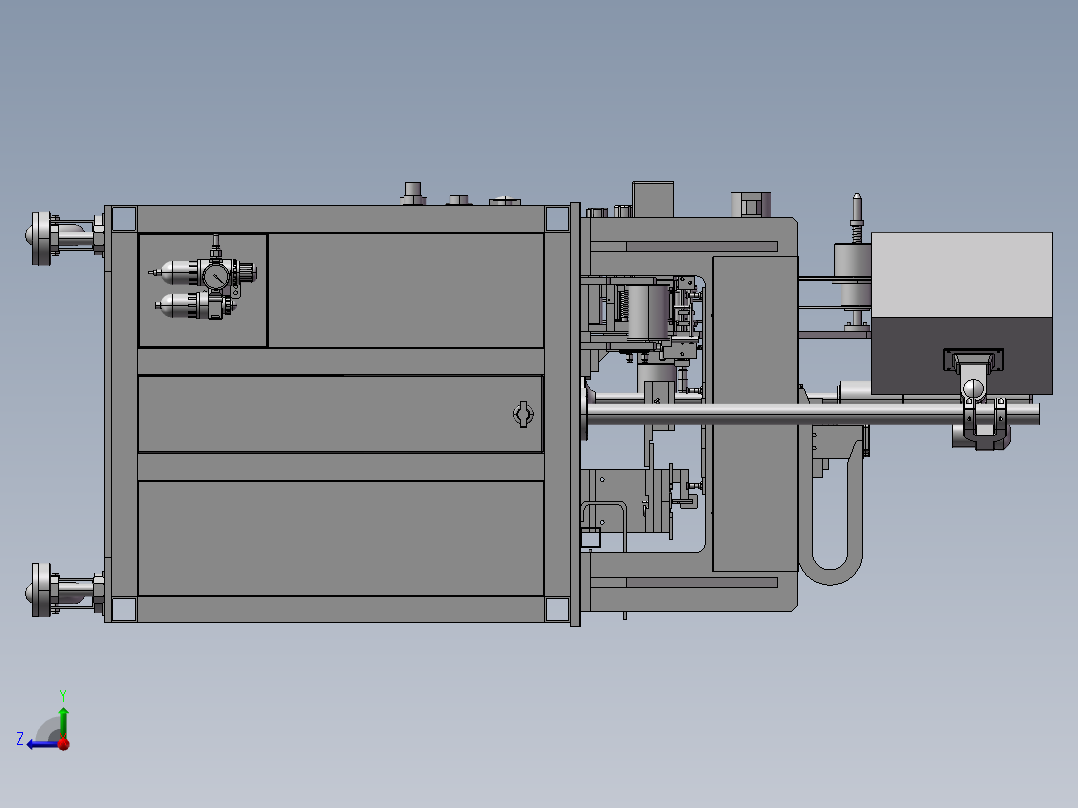Select the dark gray lower half of the right-side box
Viewport: 1078px width, 808px height.
pyautogui.click(x=962, y=356)
